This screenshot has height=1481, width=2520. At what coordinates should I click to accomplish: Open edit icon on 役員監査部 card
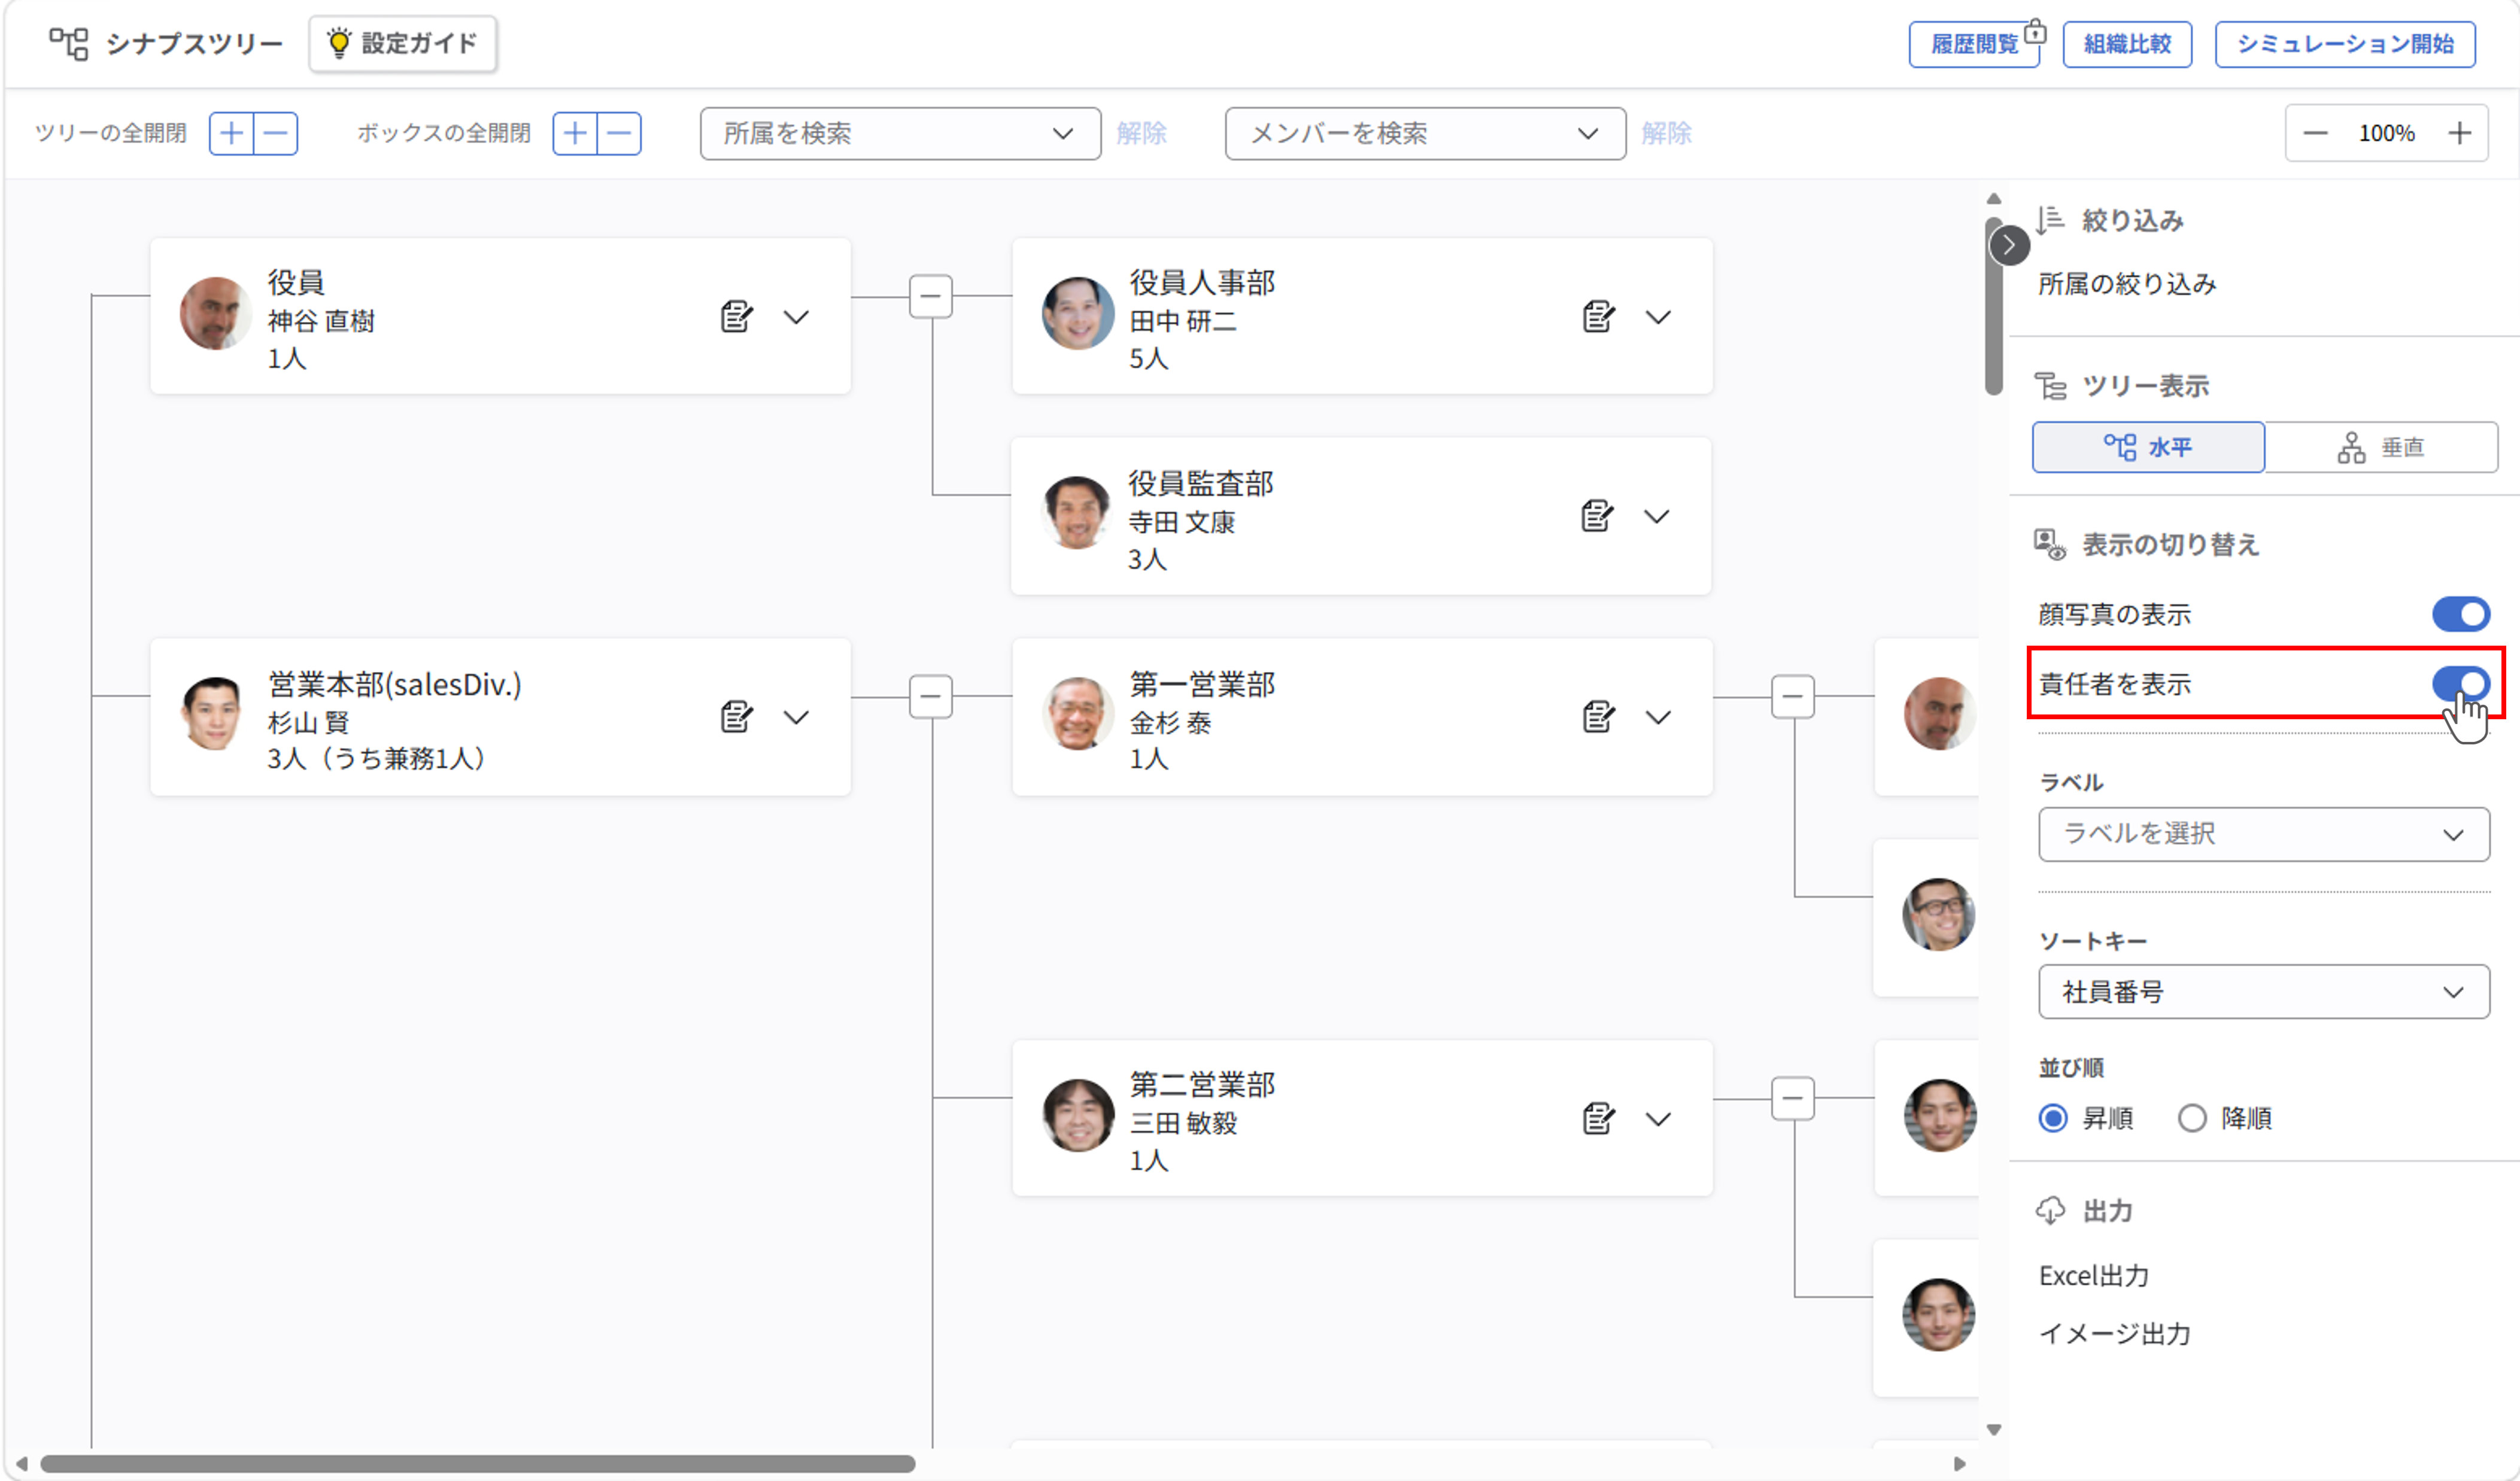(x=1597, y=516)
